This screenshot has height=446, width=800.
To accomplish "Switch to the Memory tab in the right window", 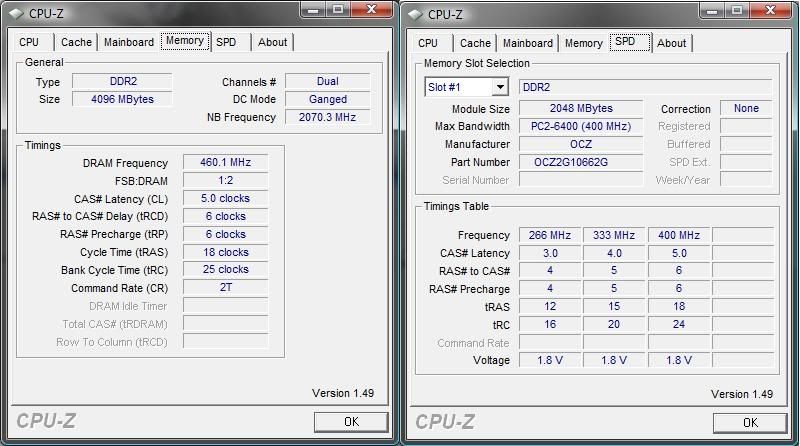I will (x=583, y=43).
